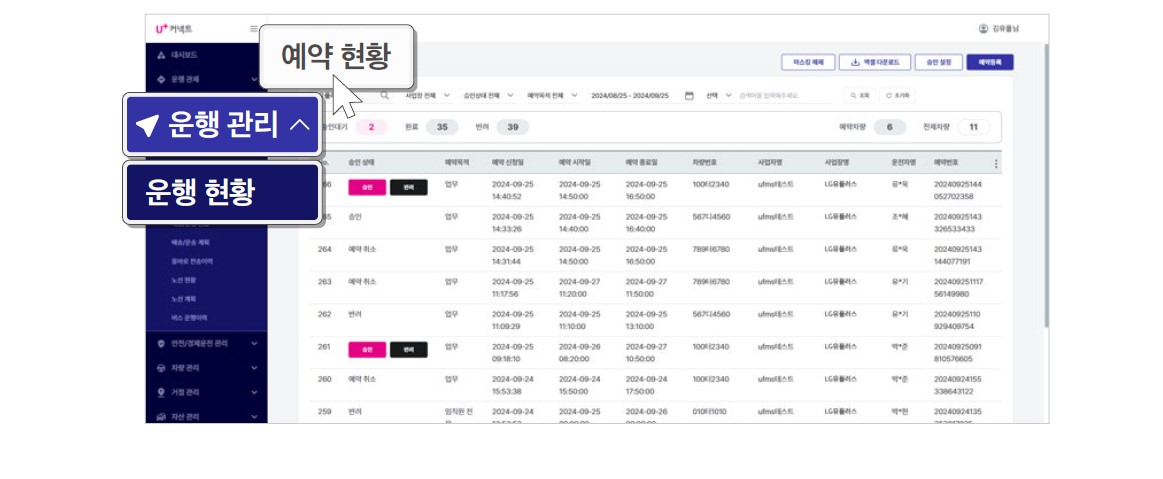Click black 반려 button in row 261
1163x479 pixels.
(x=409, y=350)
